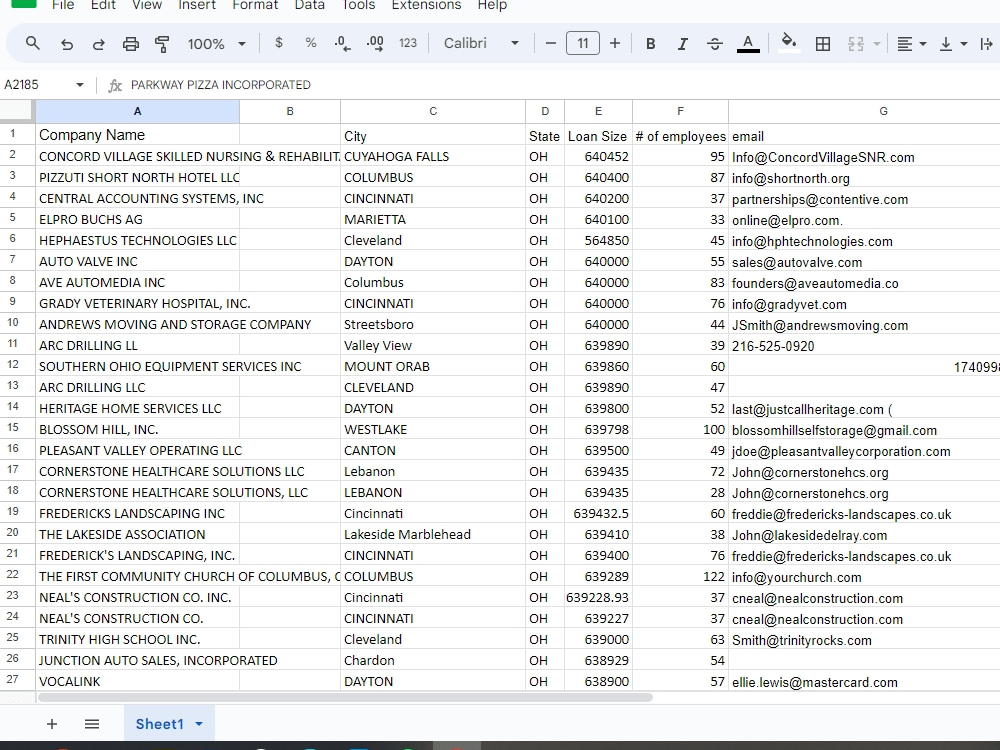Screen dimensions: 1000x750
Task: Show all sheets list icon
Action: click(92, 724)
